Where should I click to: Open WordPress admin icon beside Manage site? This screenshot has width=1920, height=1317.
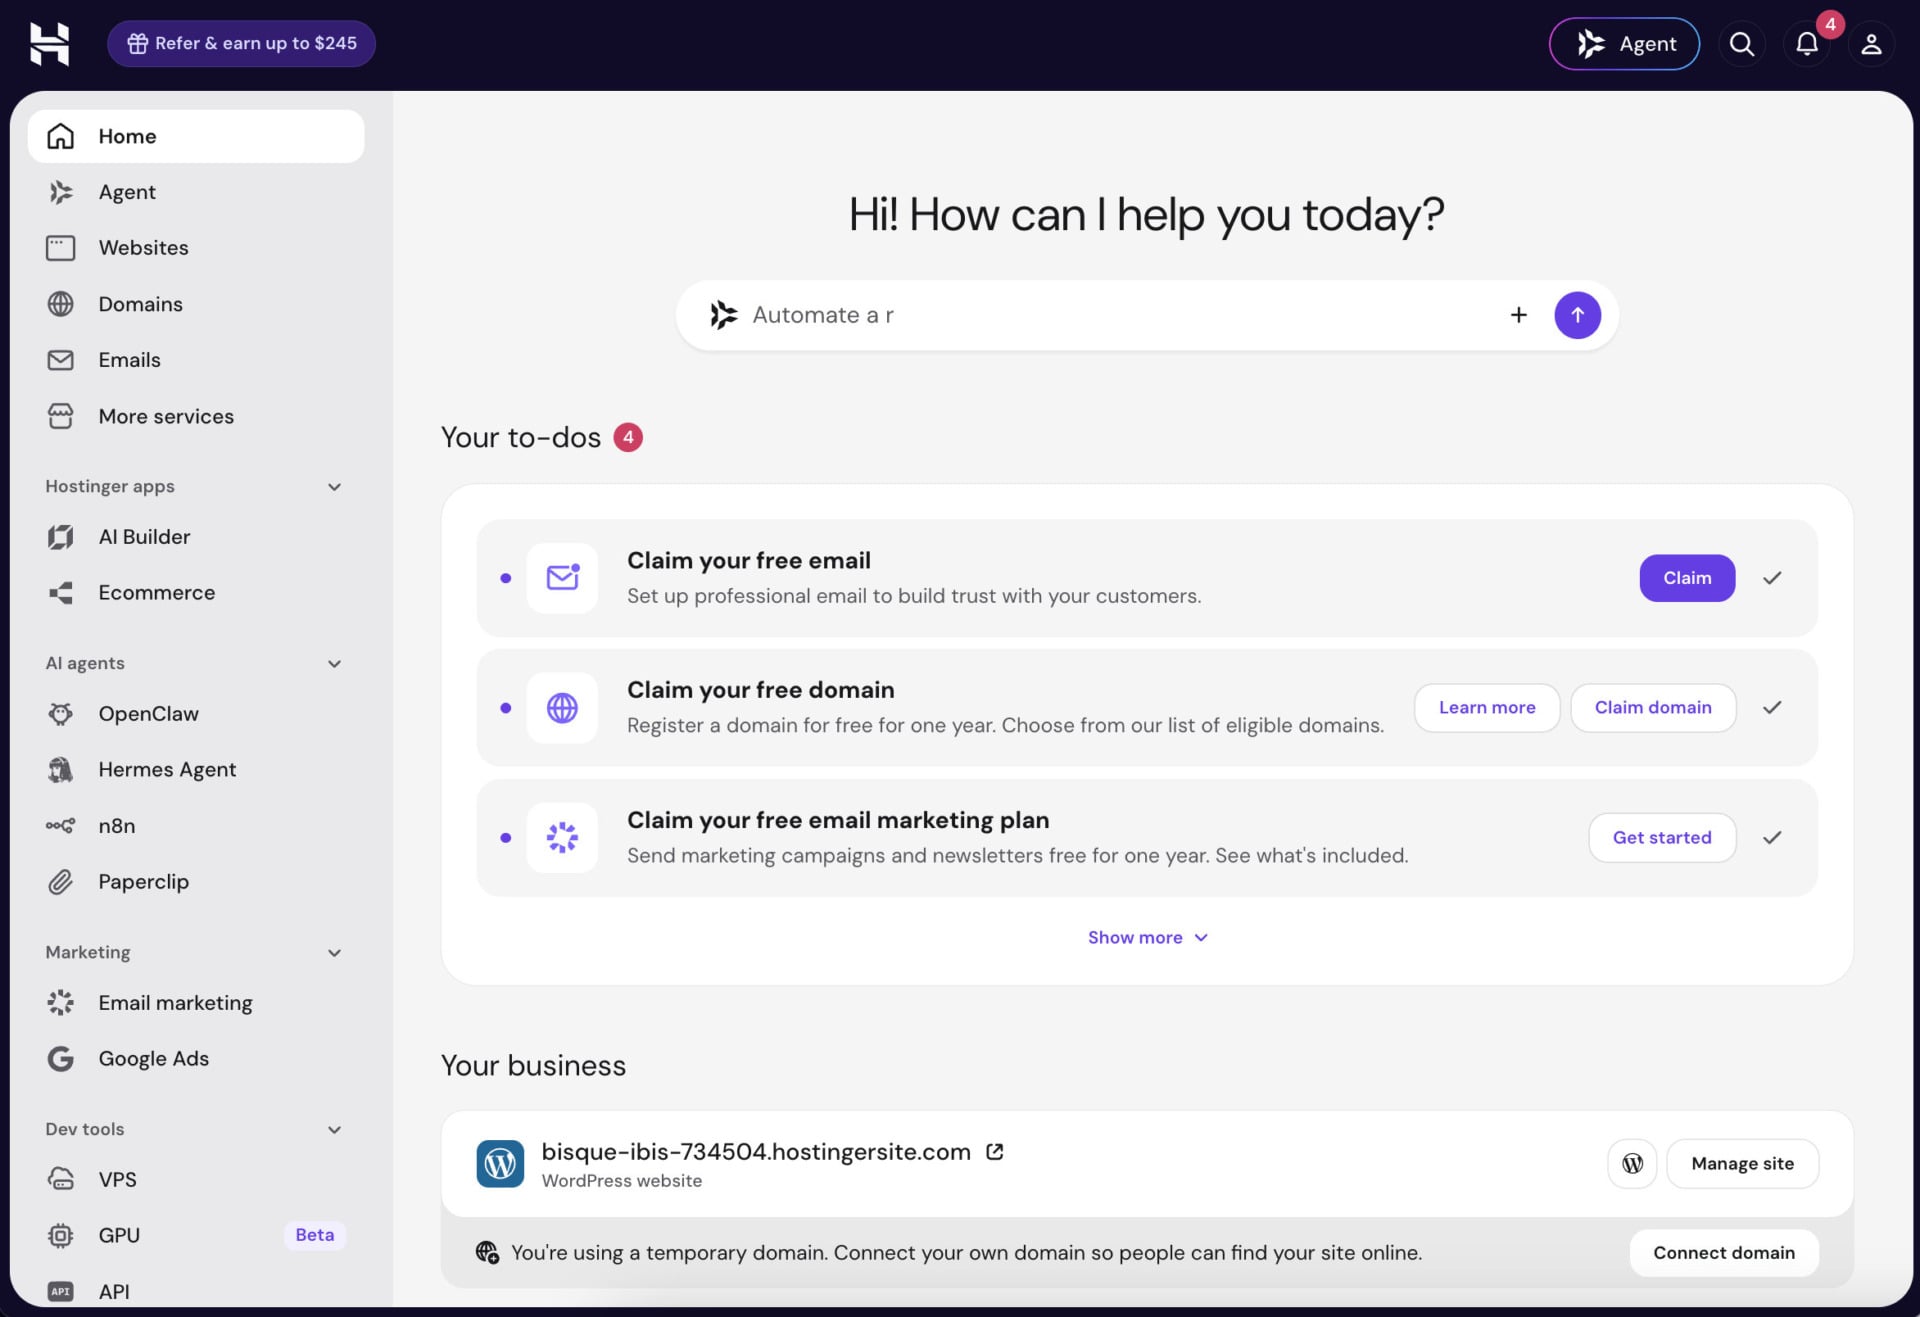pos(1632,1164)
